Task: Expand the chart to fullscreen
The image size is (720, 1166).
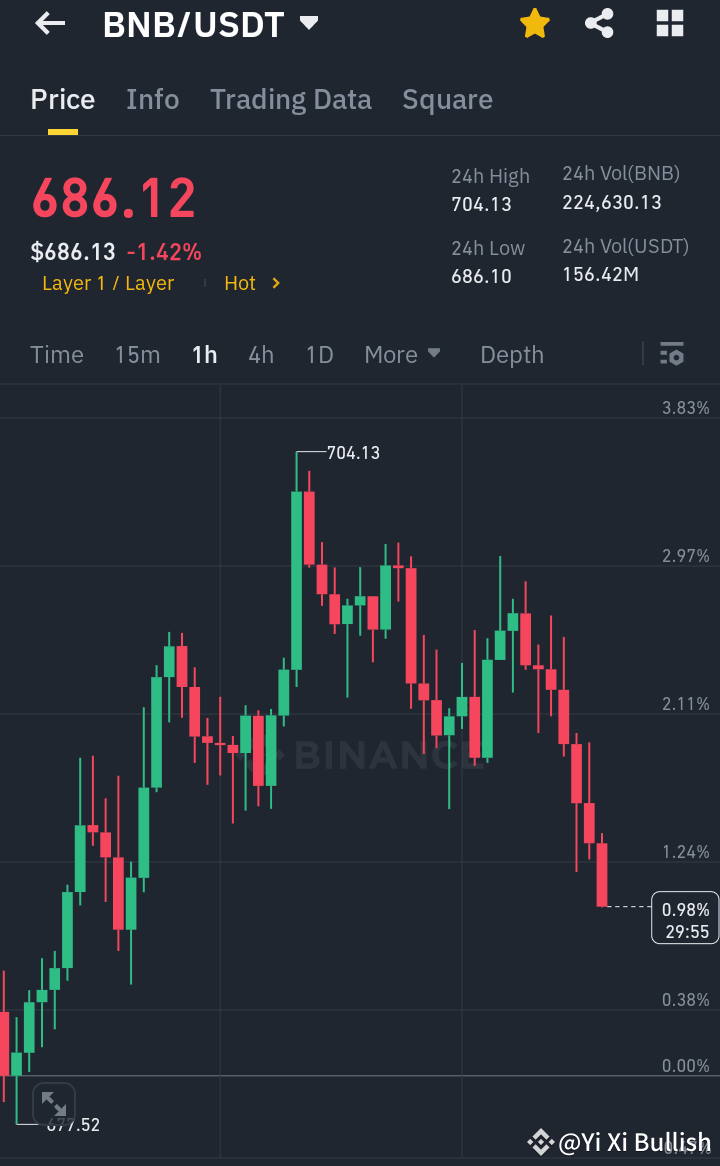Action: (x=53, y=1103)
